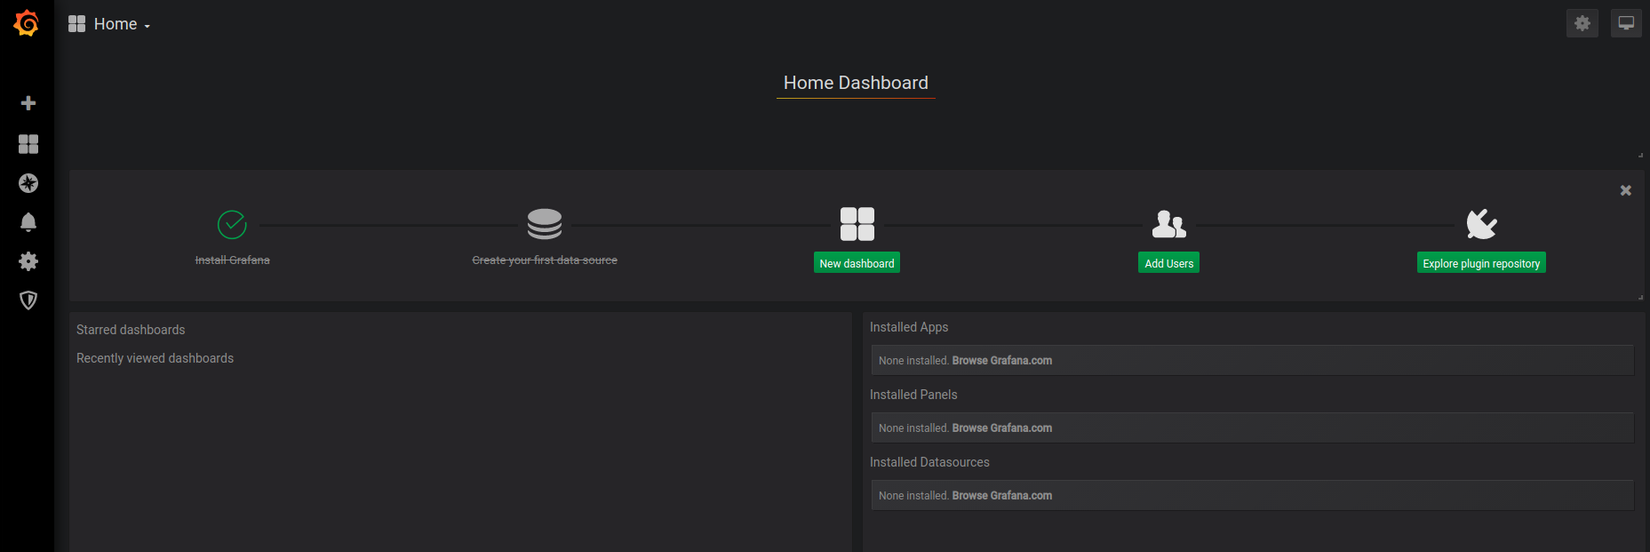The height and width of the screenshot is (552, 1650).
Task: Grab the title panel resize handle
Action: (1640, 155)
